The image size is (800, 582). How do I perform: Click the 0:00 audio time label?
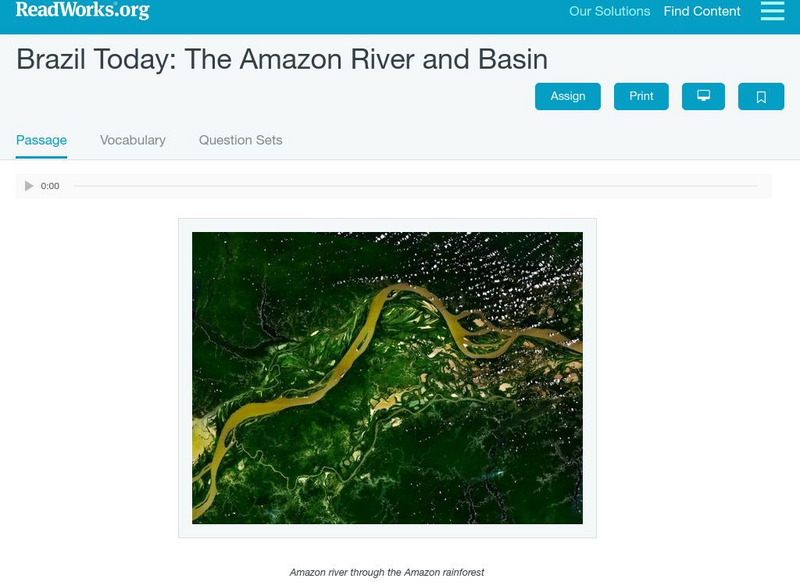click(x=50, y=186)
